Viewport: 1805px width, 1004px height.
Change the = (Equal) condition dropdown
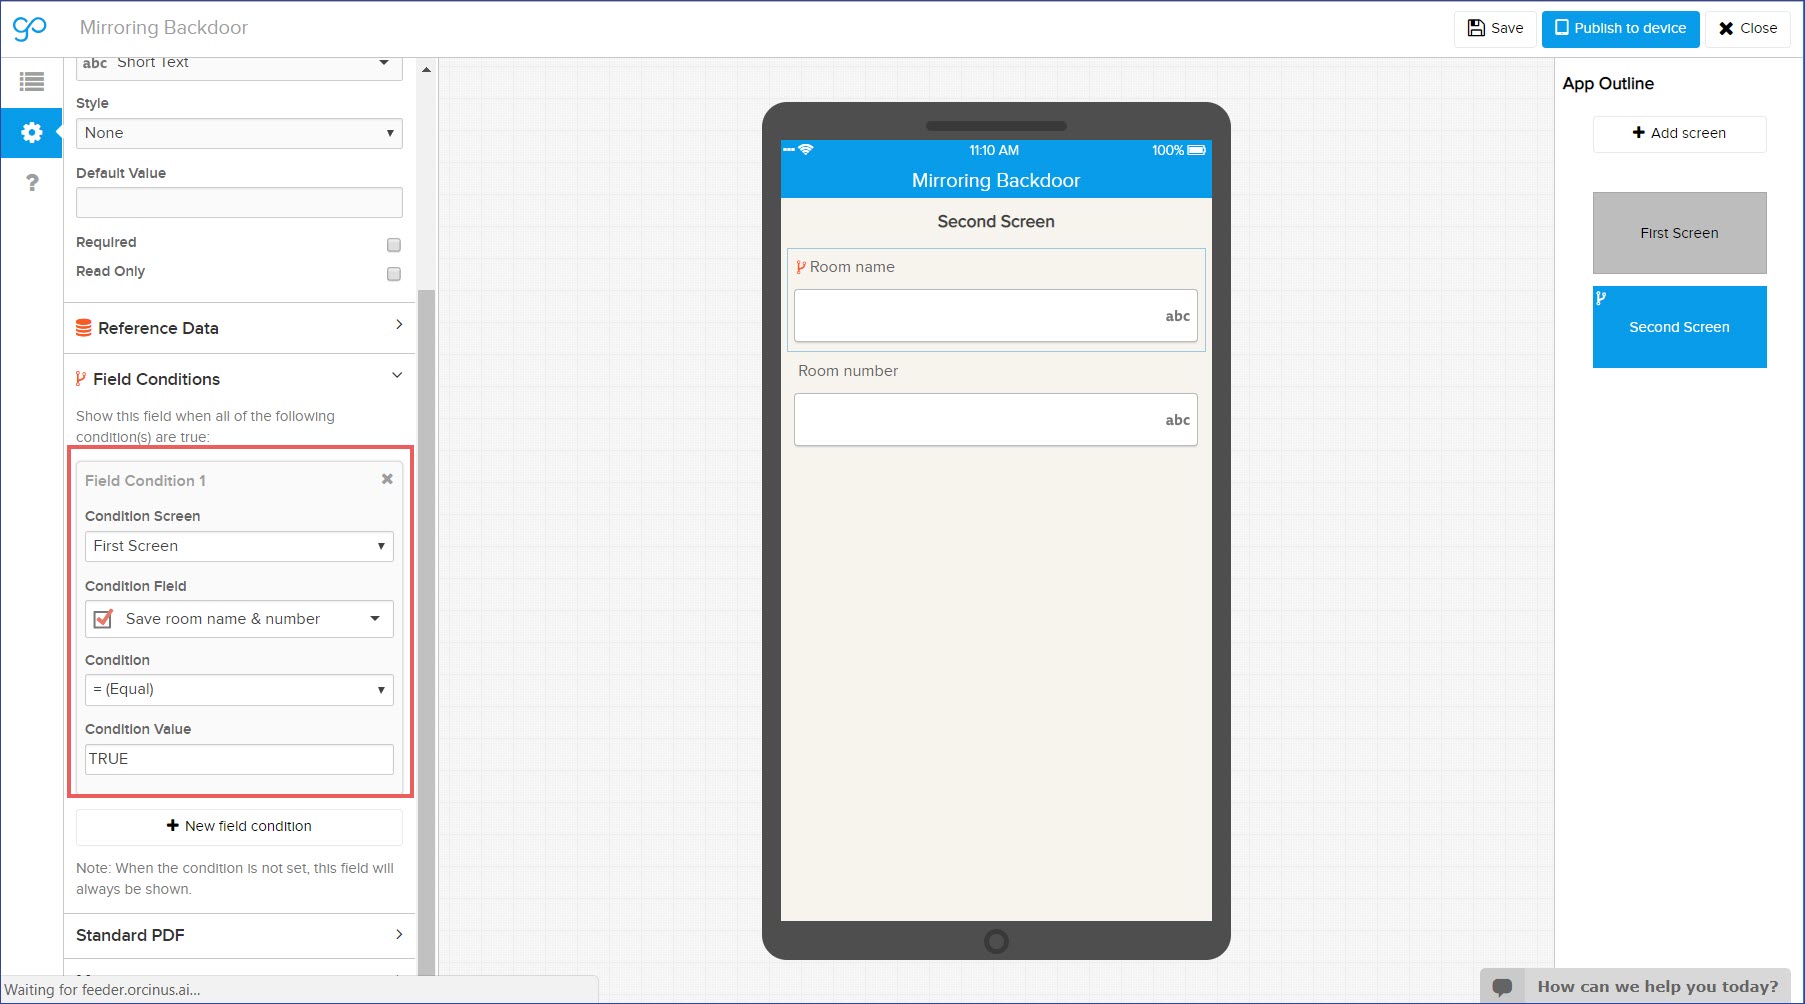239,690
